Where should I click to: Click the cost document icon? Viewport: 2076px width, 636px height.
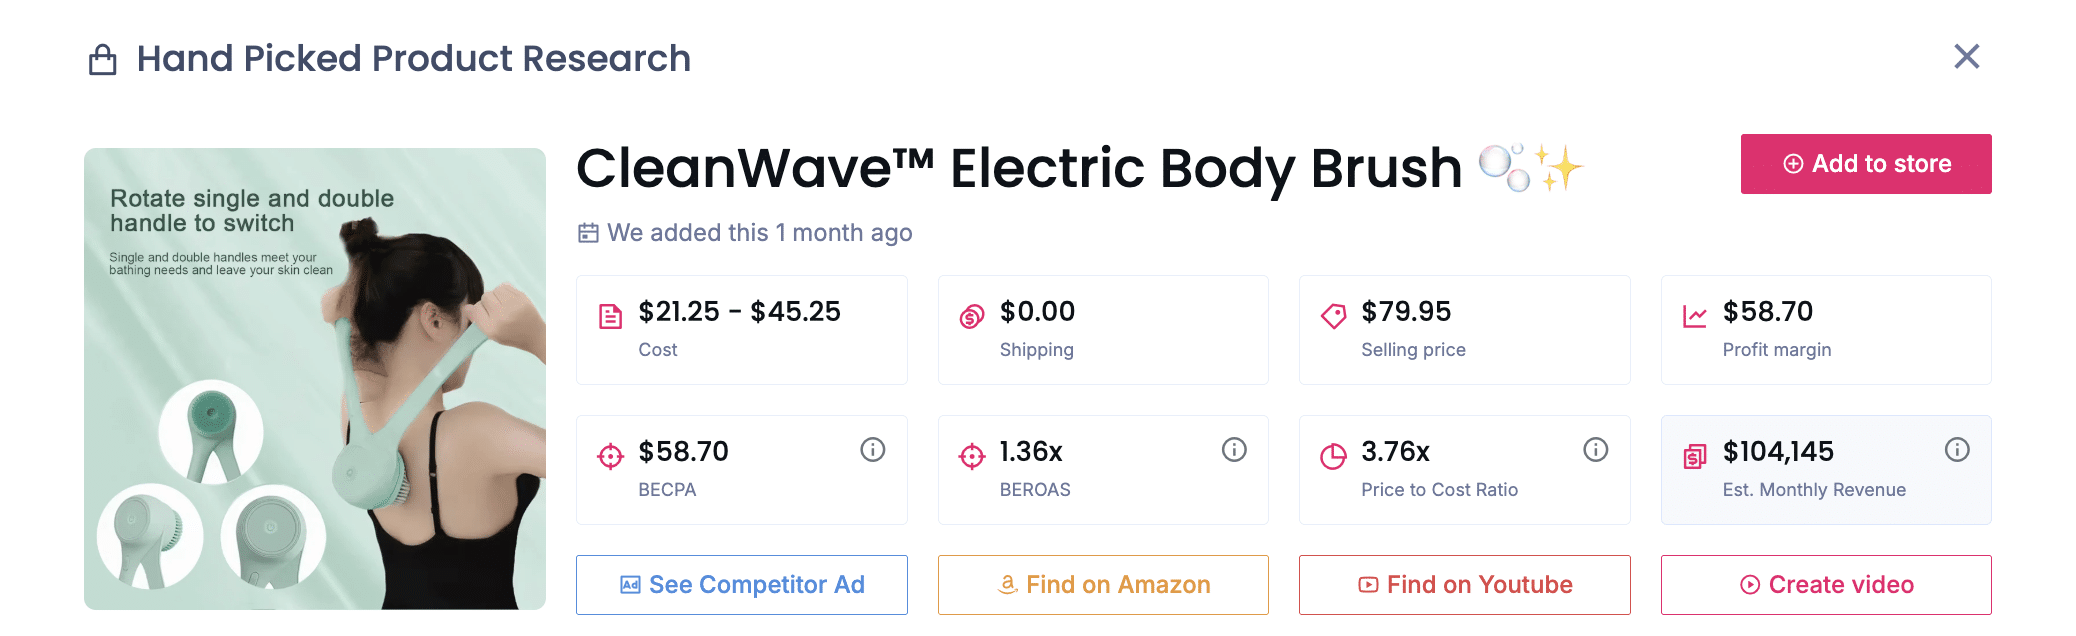pyautogui.click(x=610, y=313)
